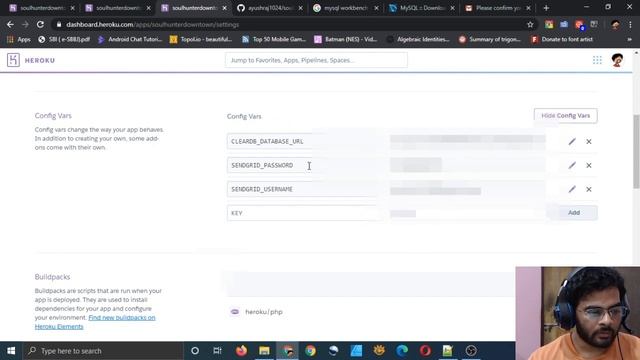Switch to the MySQL Download tab

click(422, 8)
